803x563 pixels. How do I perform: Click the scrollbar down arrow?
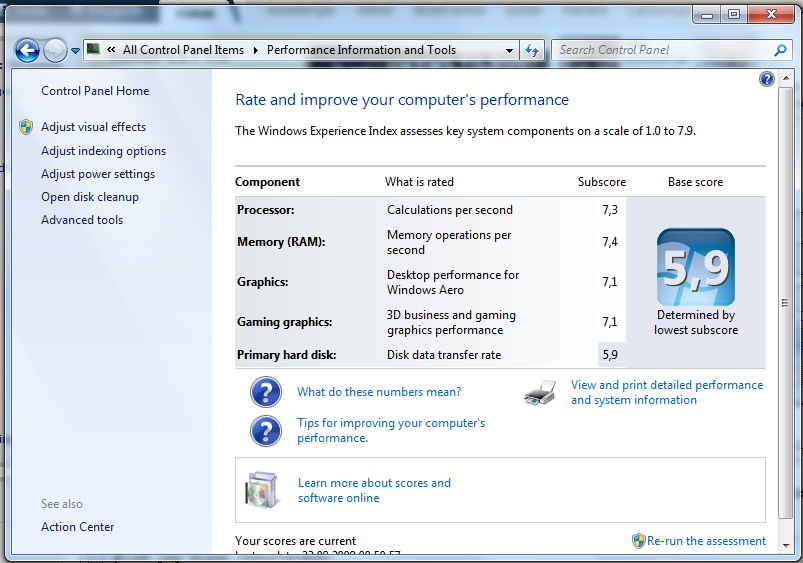pos(786,546)
